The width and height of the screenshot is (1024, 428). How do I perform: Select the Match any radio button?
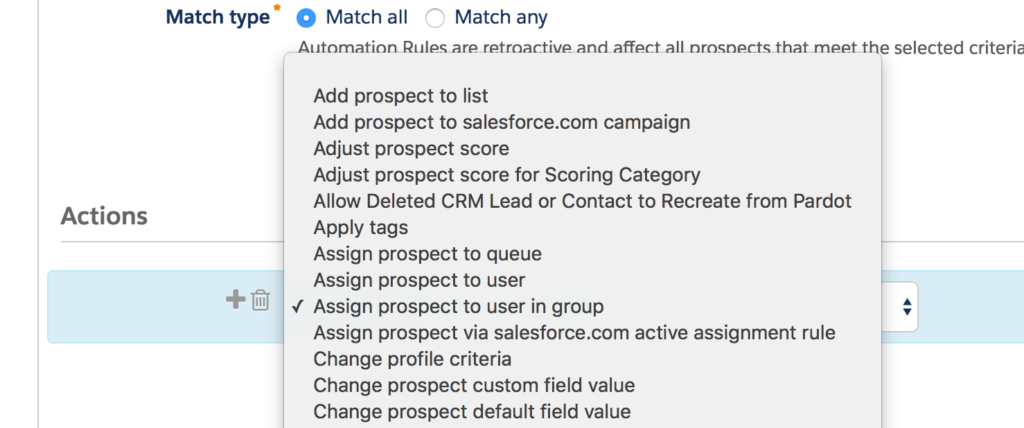pos(435,18)
